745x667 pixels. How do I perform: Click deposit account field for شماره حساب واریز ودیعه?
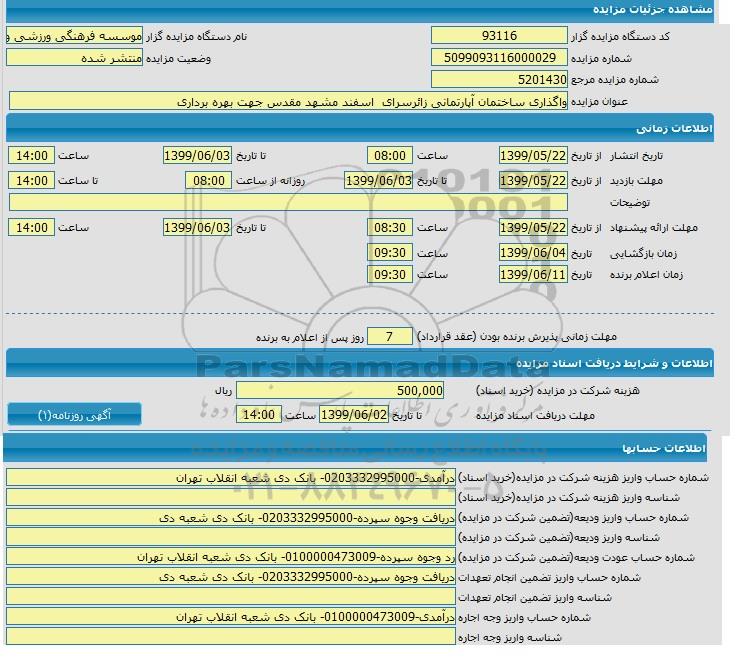pos(231,517)
